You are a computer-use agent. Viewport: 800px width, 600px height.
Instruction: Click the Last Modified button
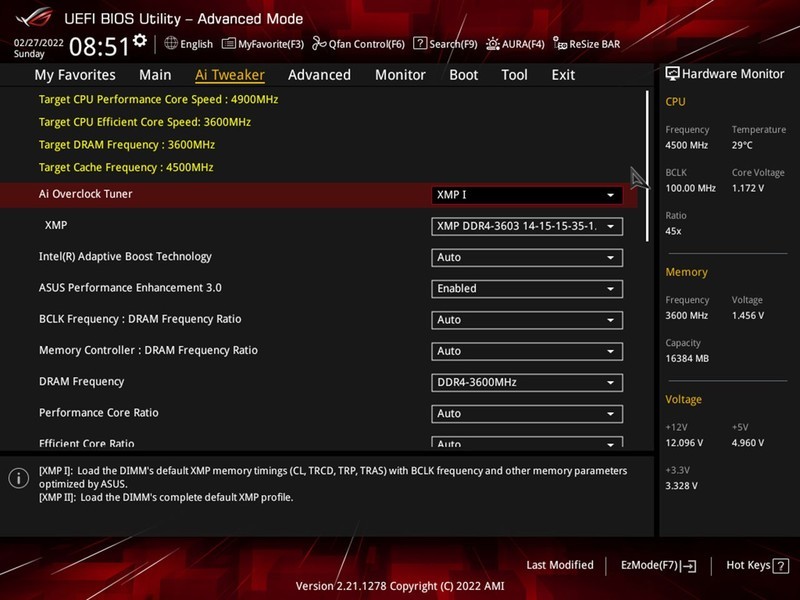[x=559, y=565]
